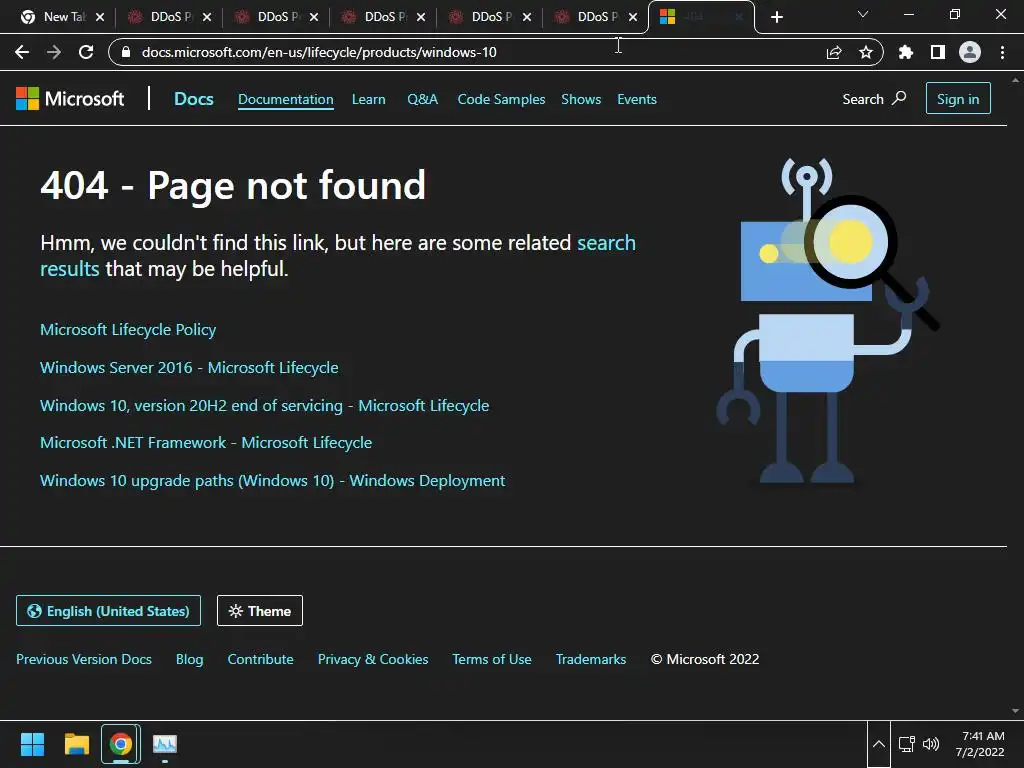Open Chrome profile avatar
The image size is (1024, 768).
coord(970,52)
